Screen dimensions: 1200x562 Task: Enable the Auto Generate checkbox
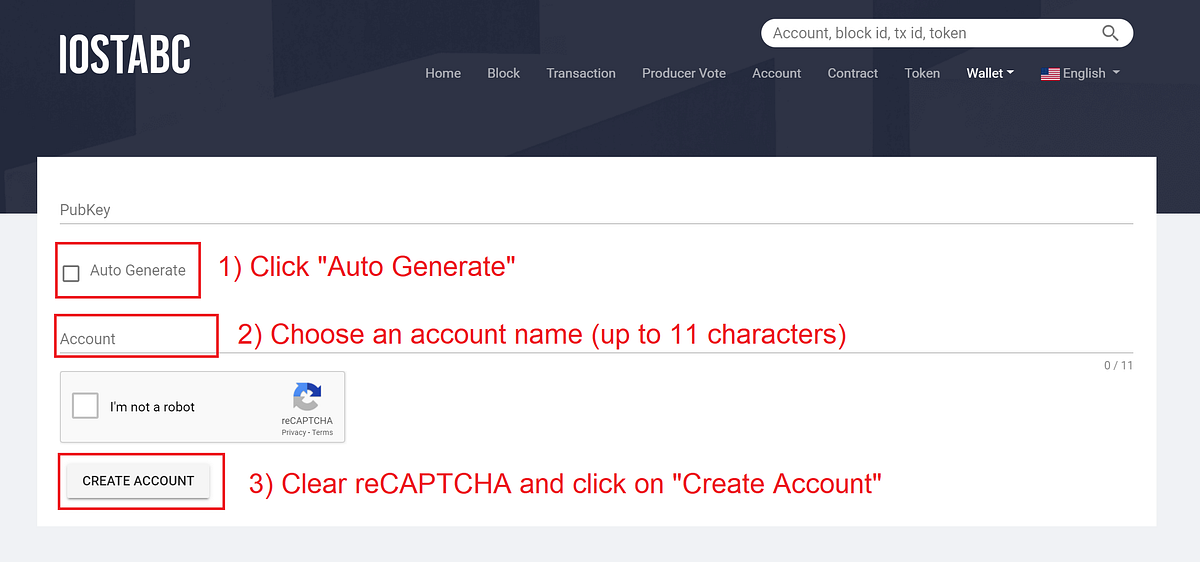coord(71,273)
